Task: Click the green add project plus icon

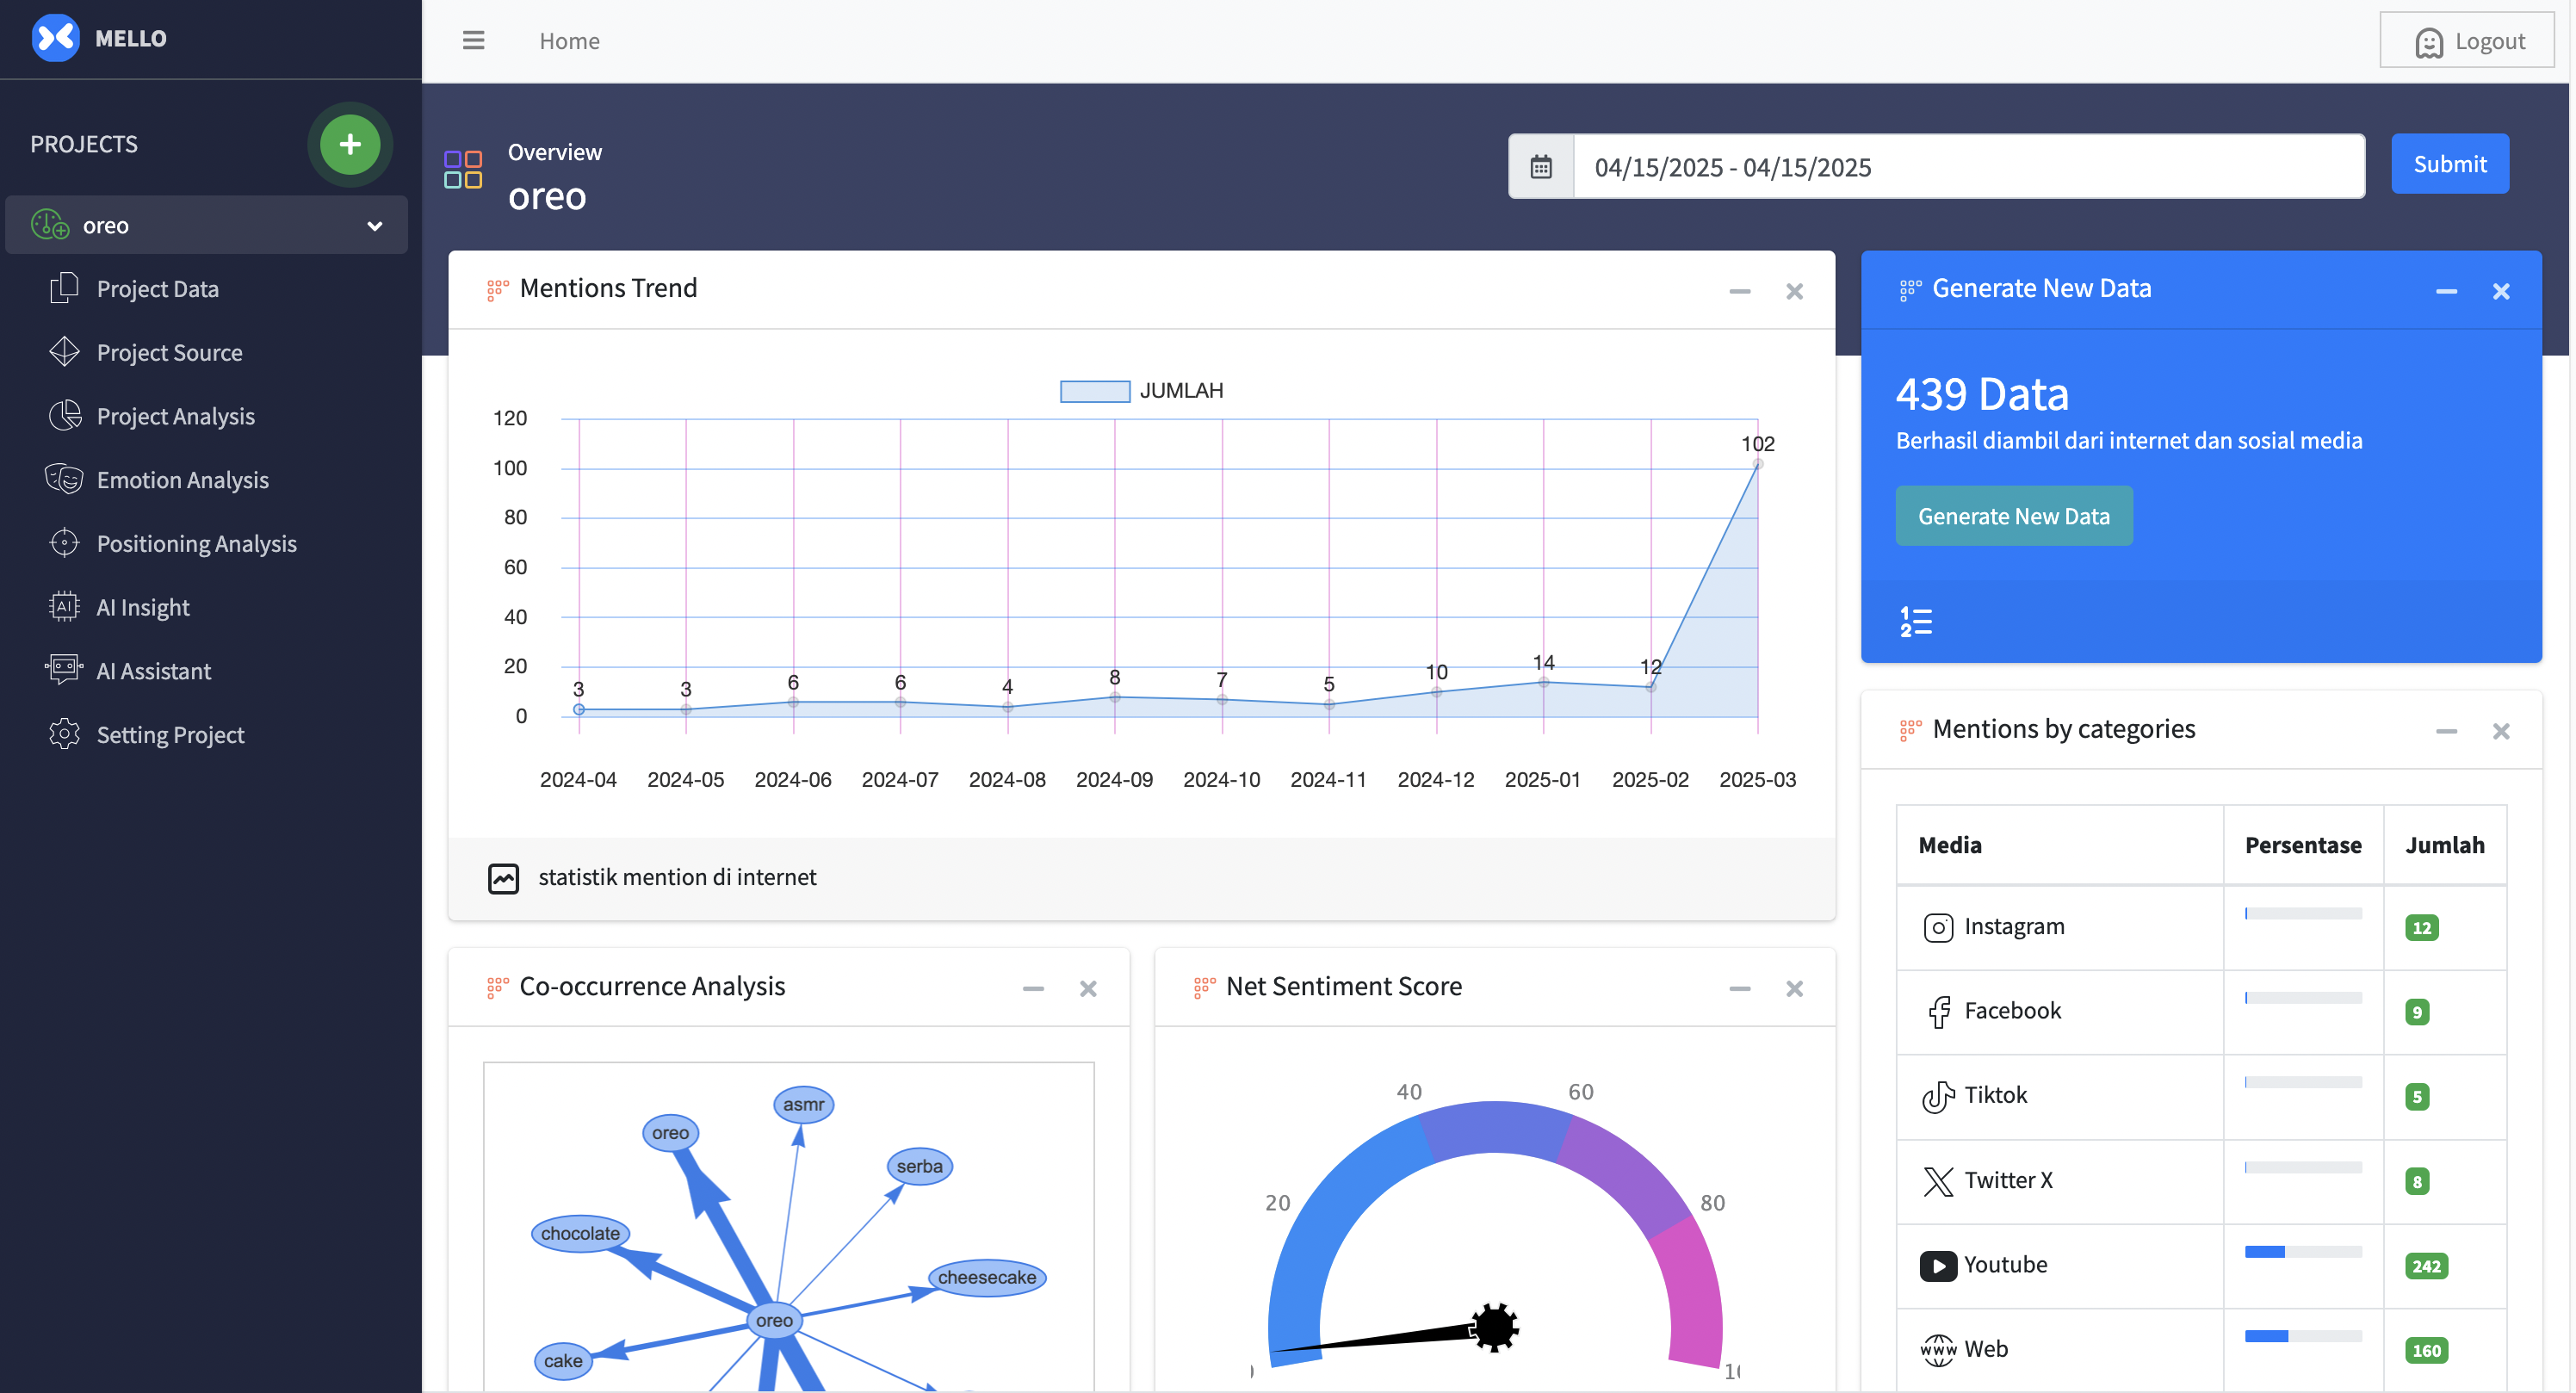Action: (x=349, y=144)
